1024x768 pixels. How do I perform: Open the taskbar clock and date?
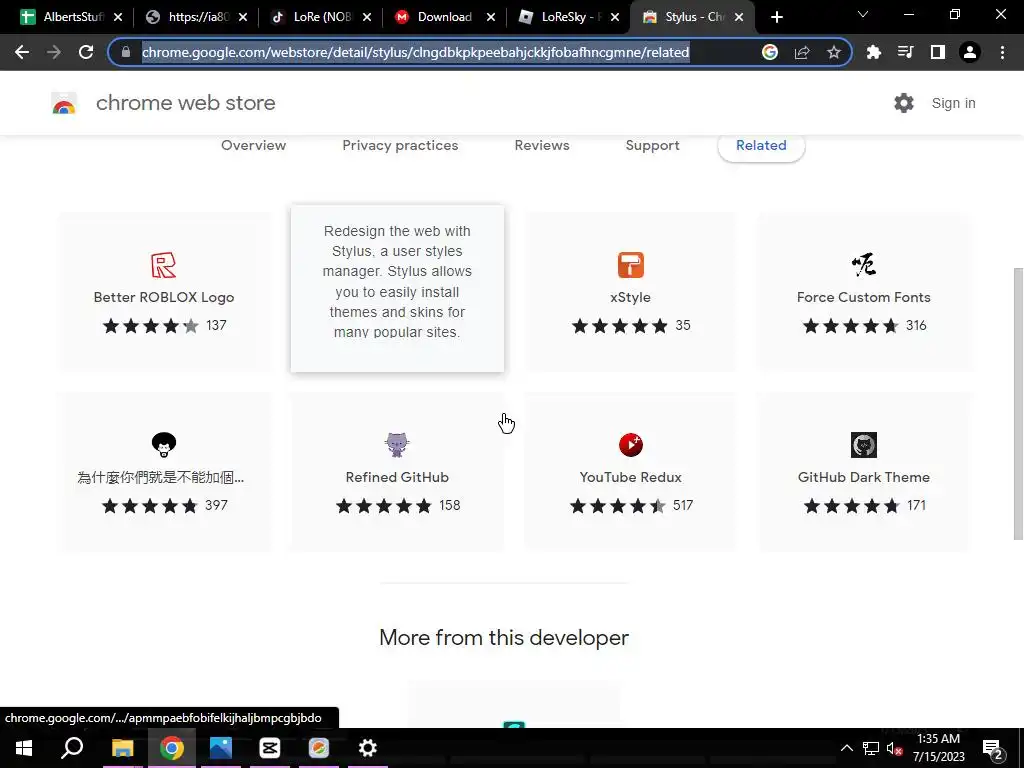[938, 748]
